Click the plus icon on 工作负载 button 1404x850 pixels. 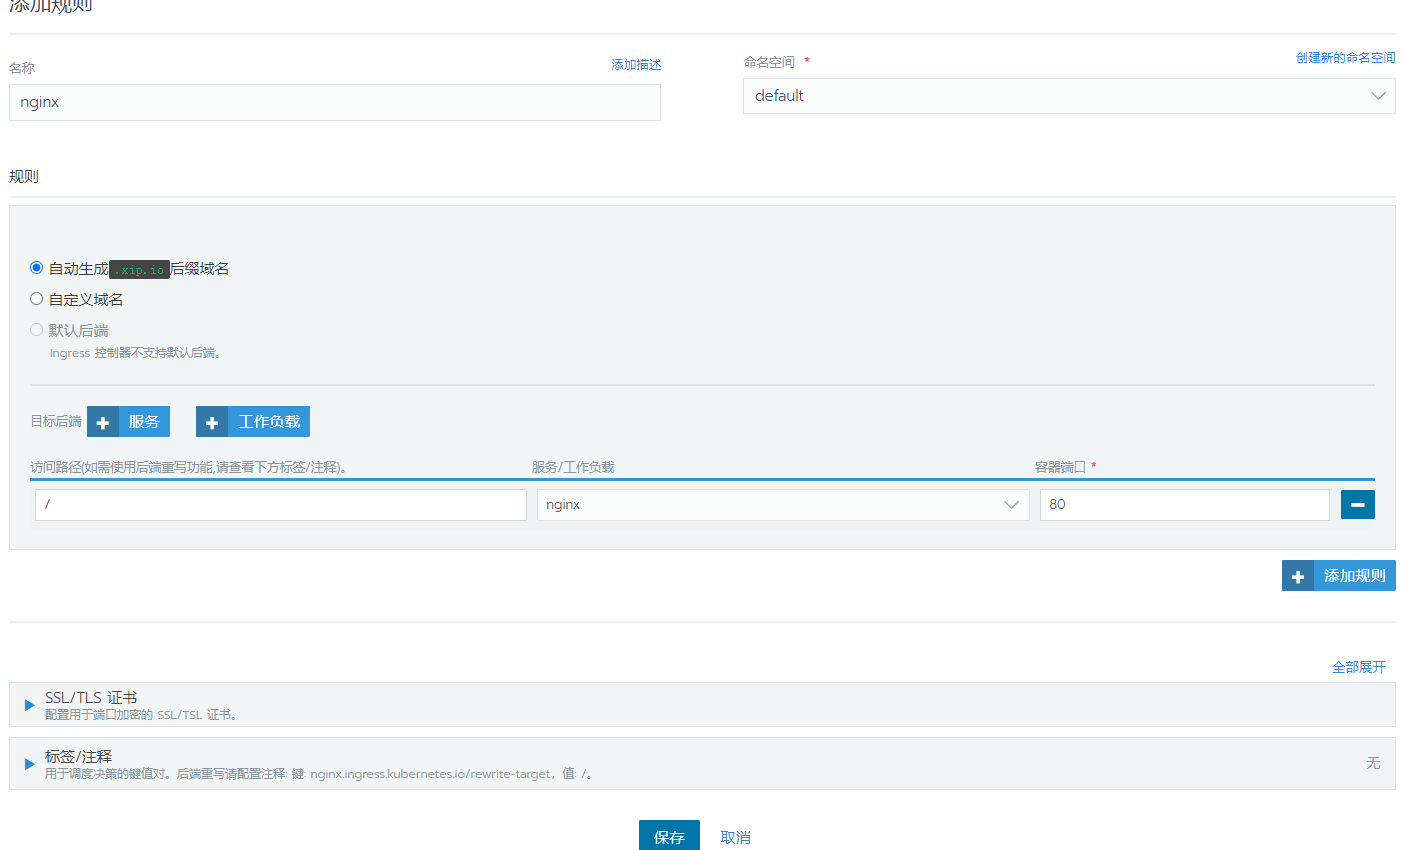click(x=212, y=423)
